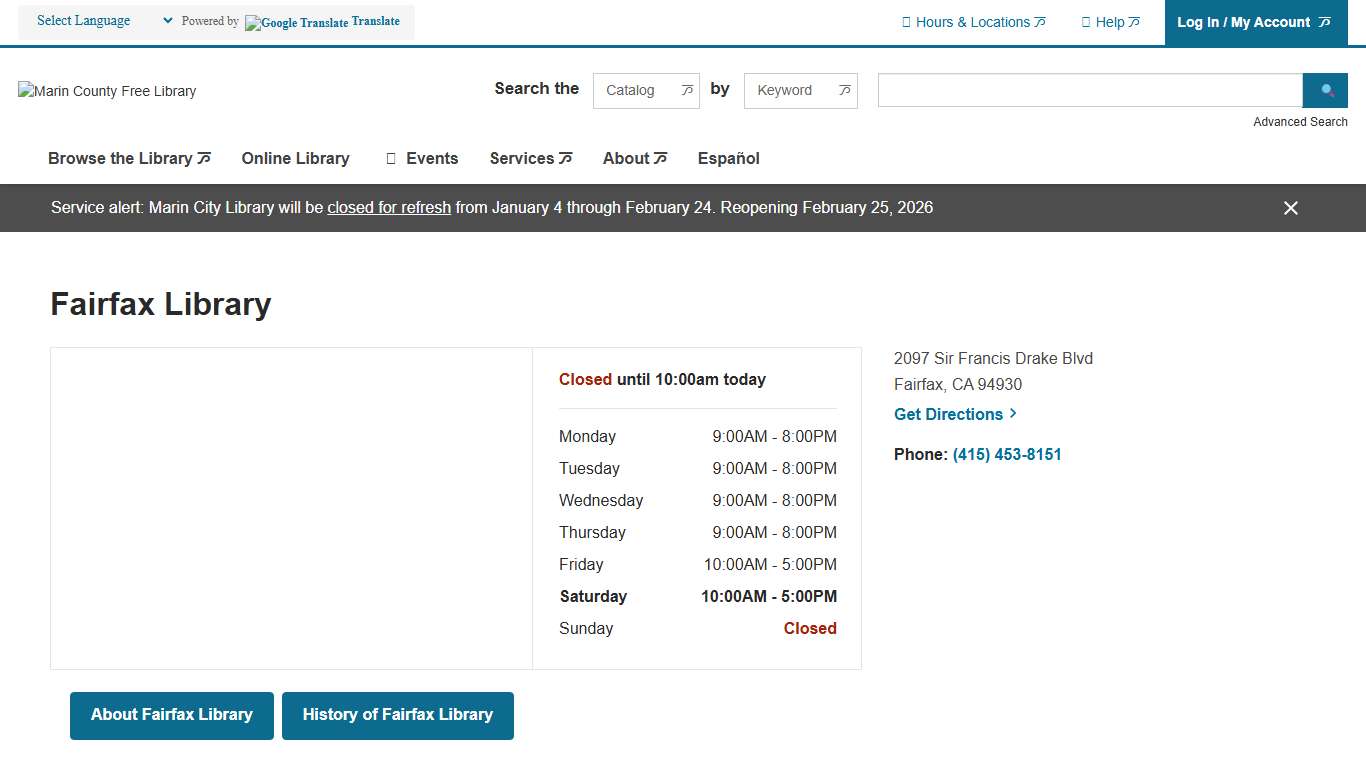The width and height of the screenshot is (1366, 768).
Task: Select the Online Library menu item
Action: coord(295,158)
